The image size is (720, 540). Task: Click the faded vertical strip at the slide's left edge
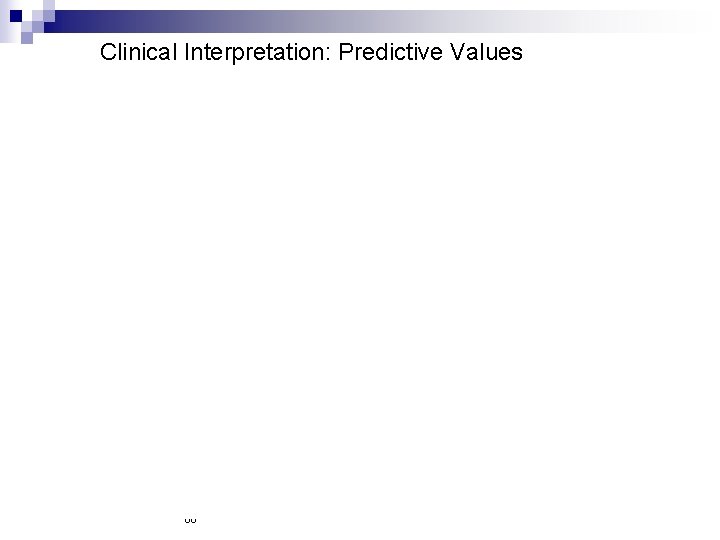point(5,21)
